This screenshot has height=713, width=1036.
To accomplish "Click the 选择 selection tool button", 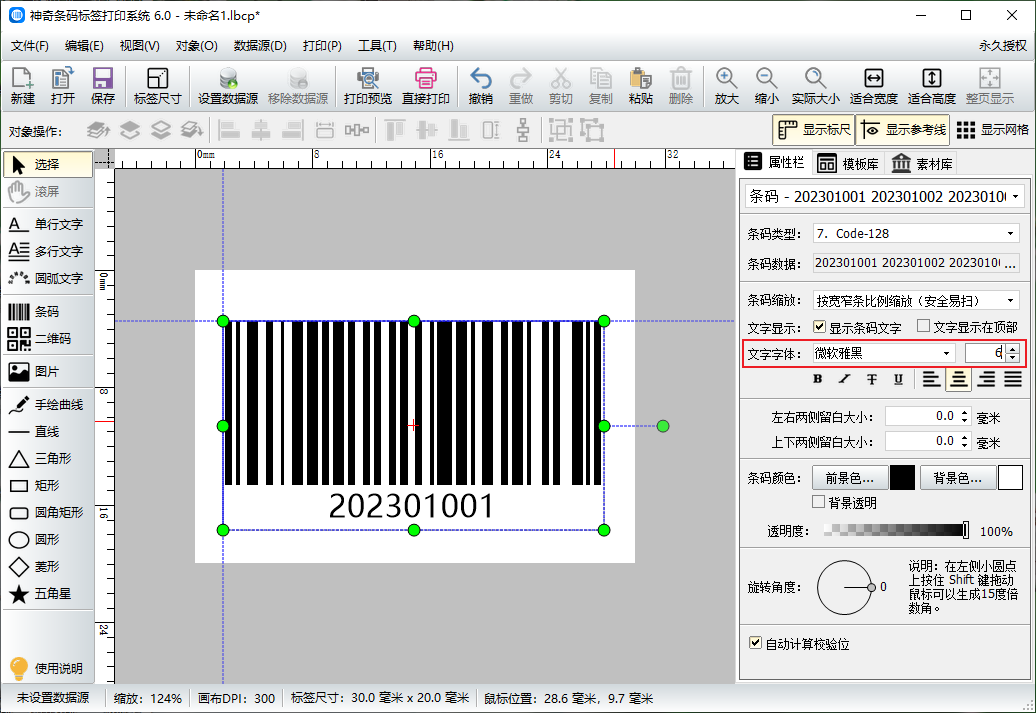I will tap(48, 165).
